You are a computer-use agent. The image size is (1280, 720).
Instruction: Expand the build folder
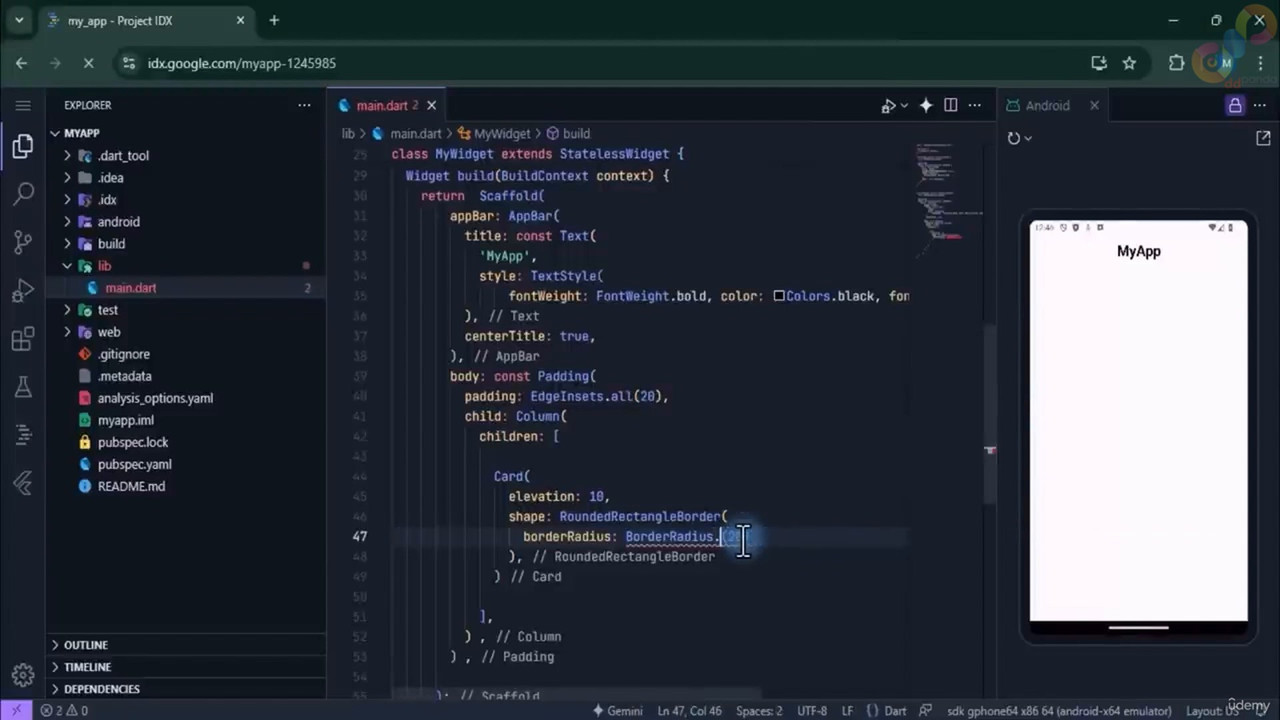point(67,244)
